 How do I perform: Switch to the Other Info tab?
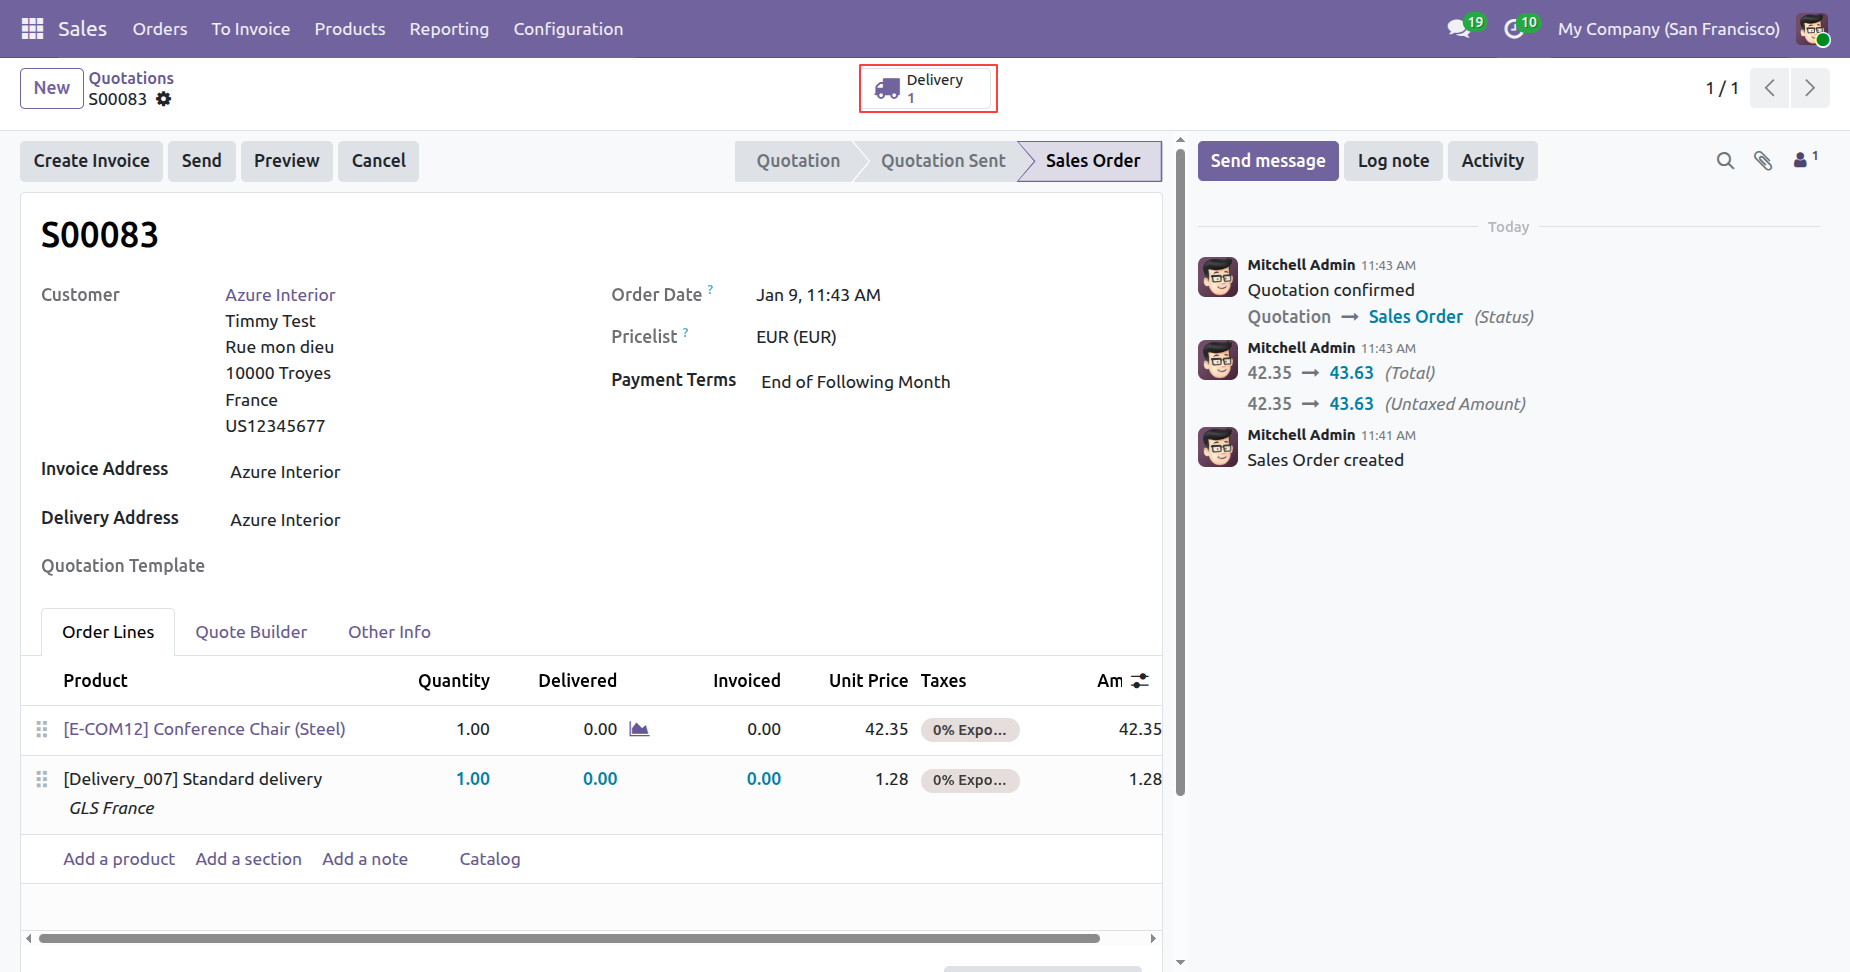389,632
